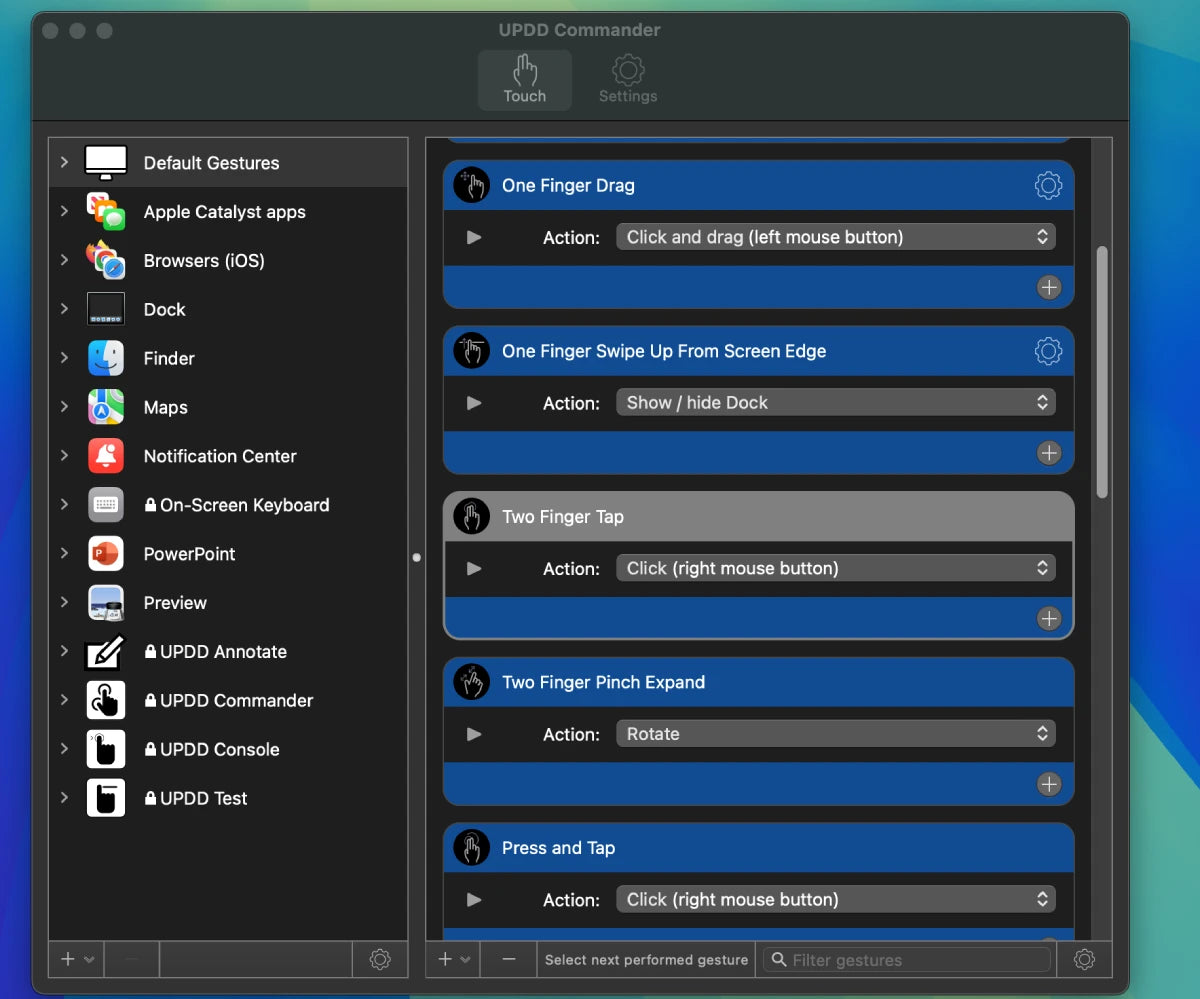
Task: Open the gear for One Finger Swipe Up
Action: click(x=1048, y=351)
